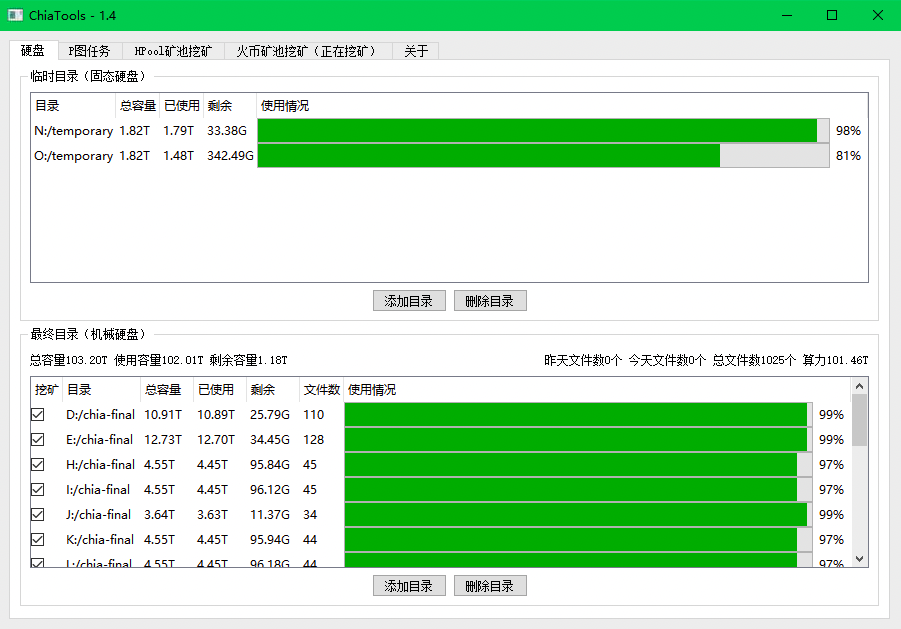
Task: Click 总容量 column header in temporary table
Action: [137, 106]
